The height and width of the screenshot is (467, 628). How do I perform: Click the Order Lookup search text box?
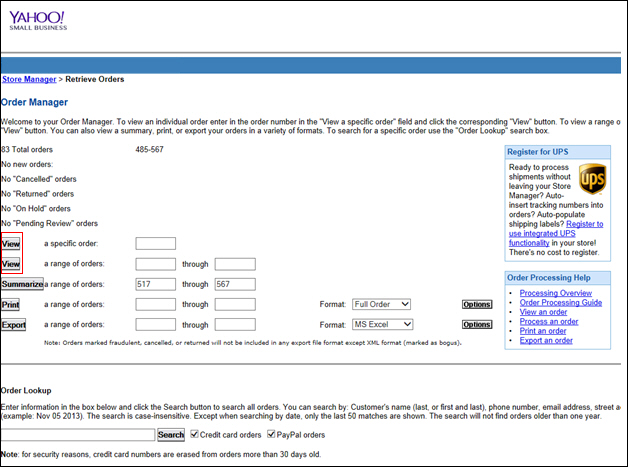pos(78,435)
